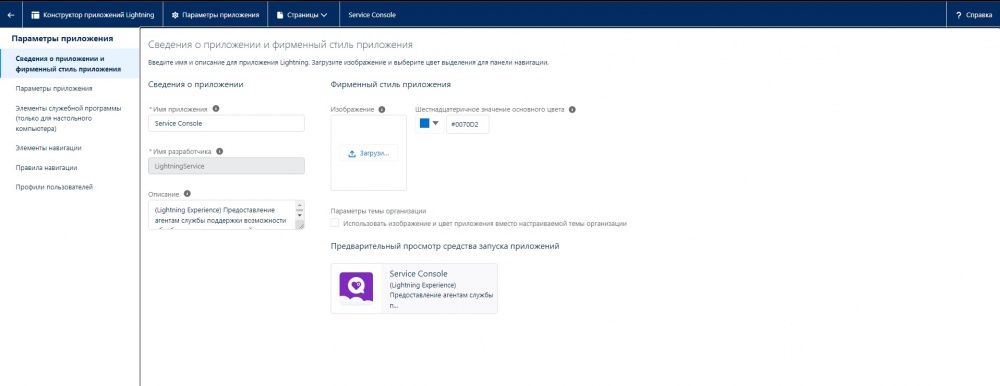Click info icon next to Имя разработчика

click(219, 151)
